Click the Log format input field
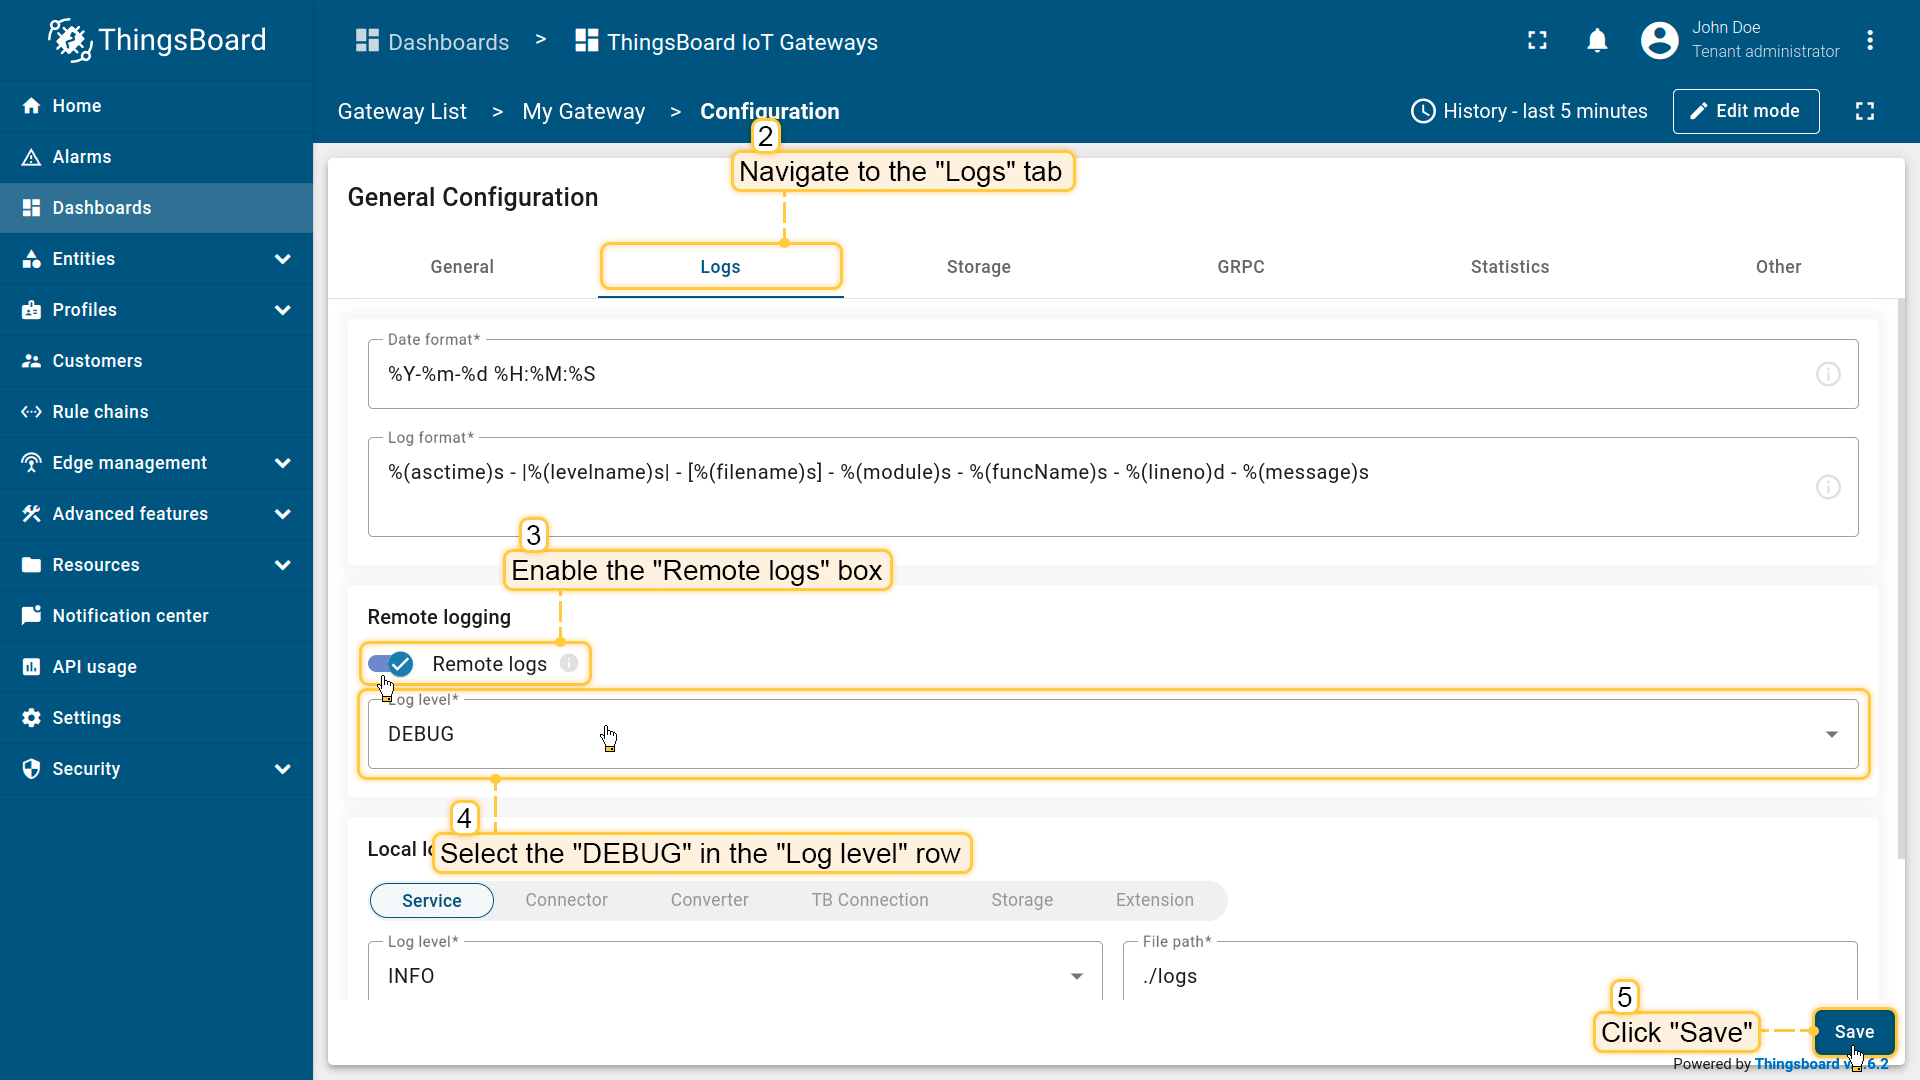Image resolution: width=1920 pixels, height=1080 pixels. 1113,487
